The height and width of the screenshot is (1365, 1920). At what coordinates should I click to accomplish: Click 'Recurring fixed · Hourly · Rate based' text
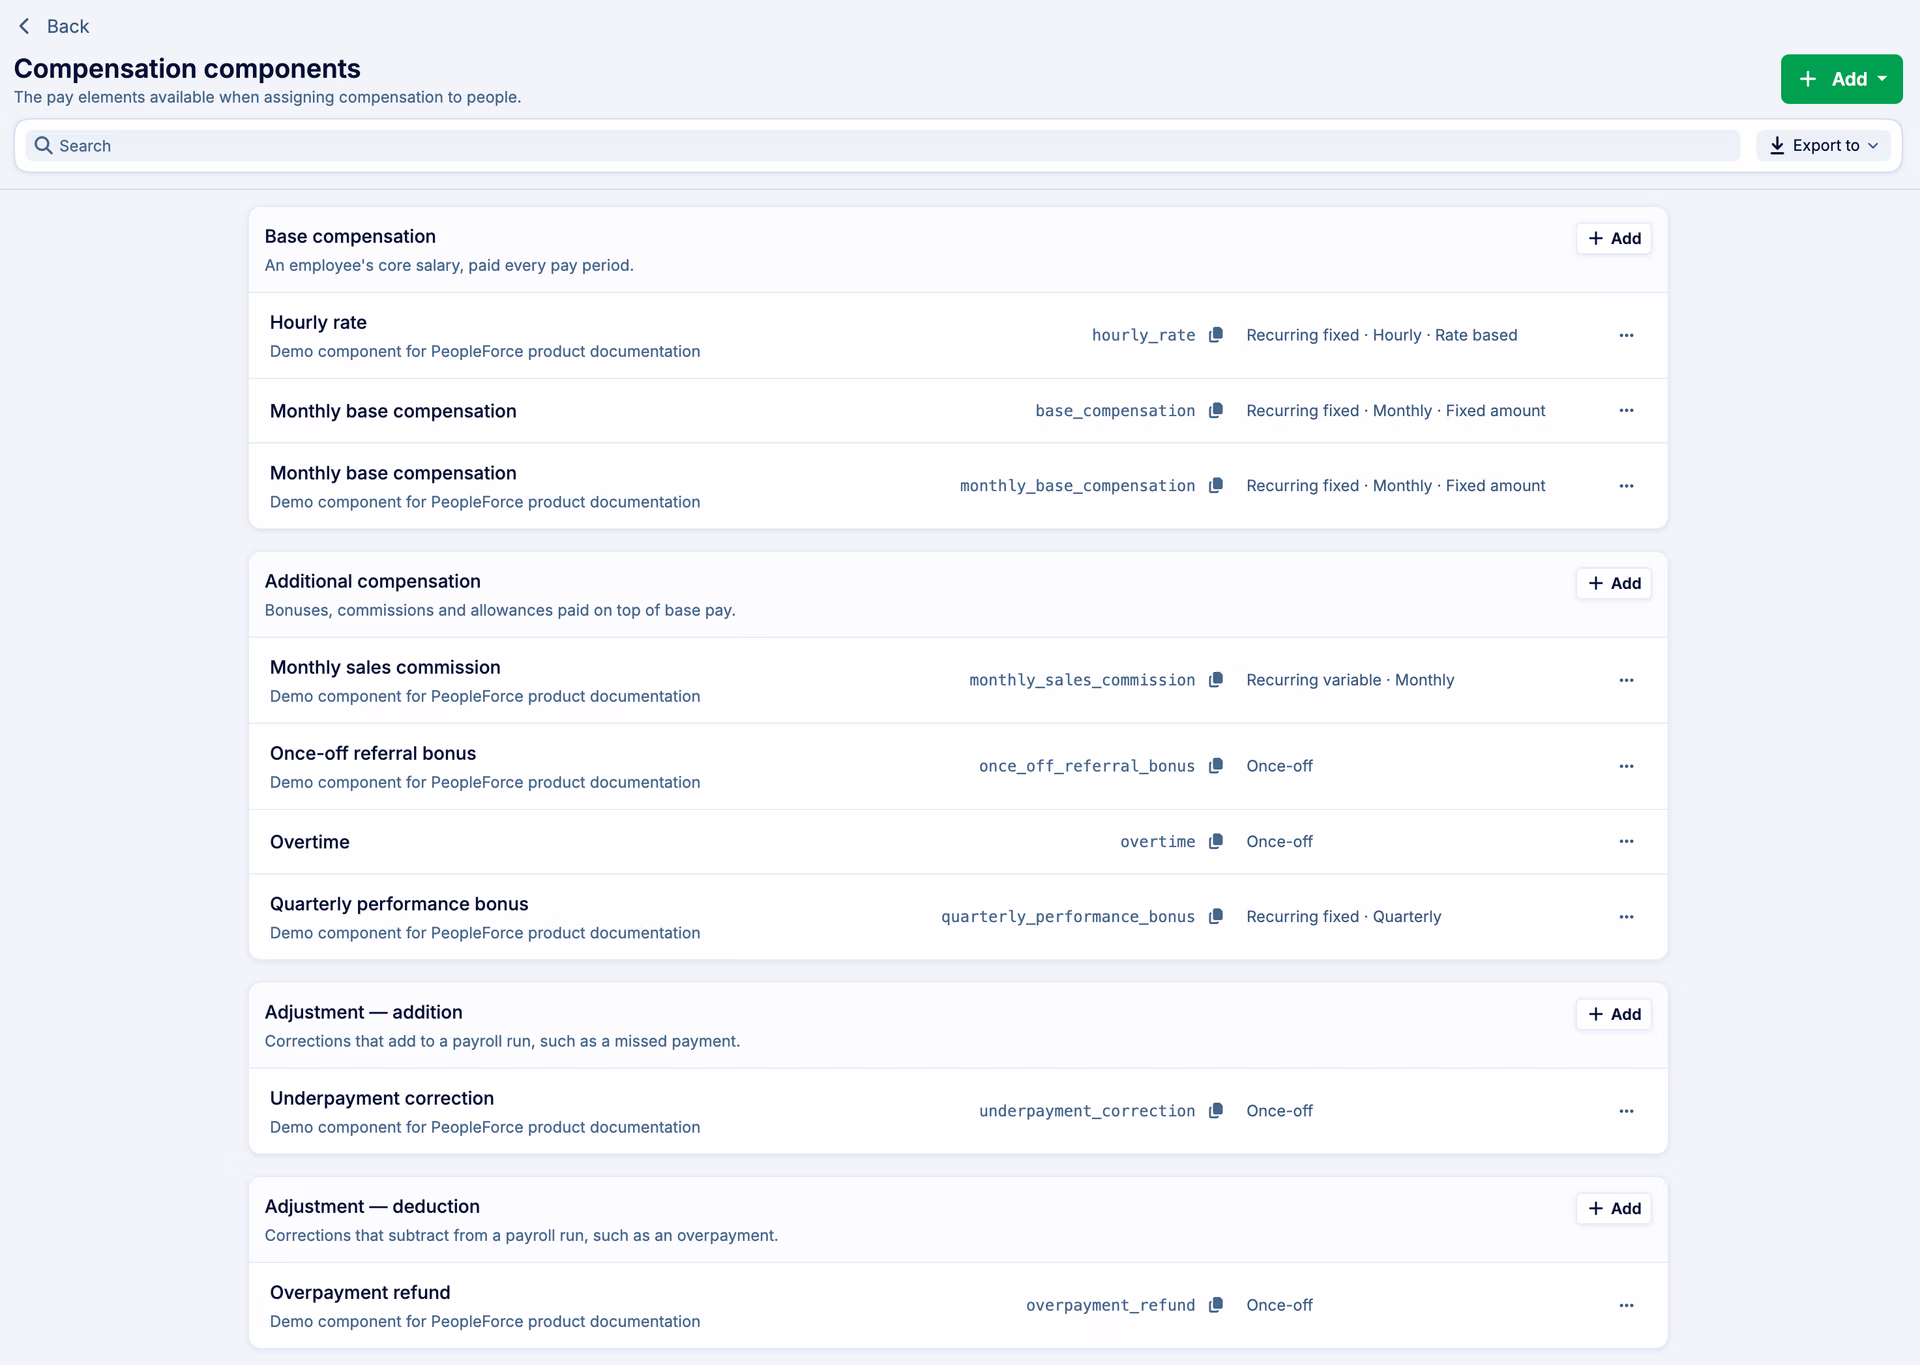[1382, 335]
